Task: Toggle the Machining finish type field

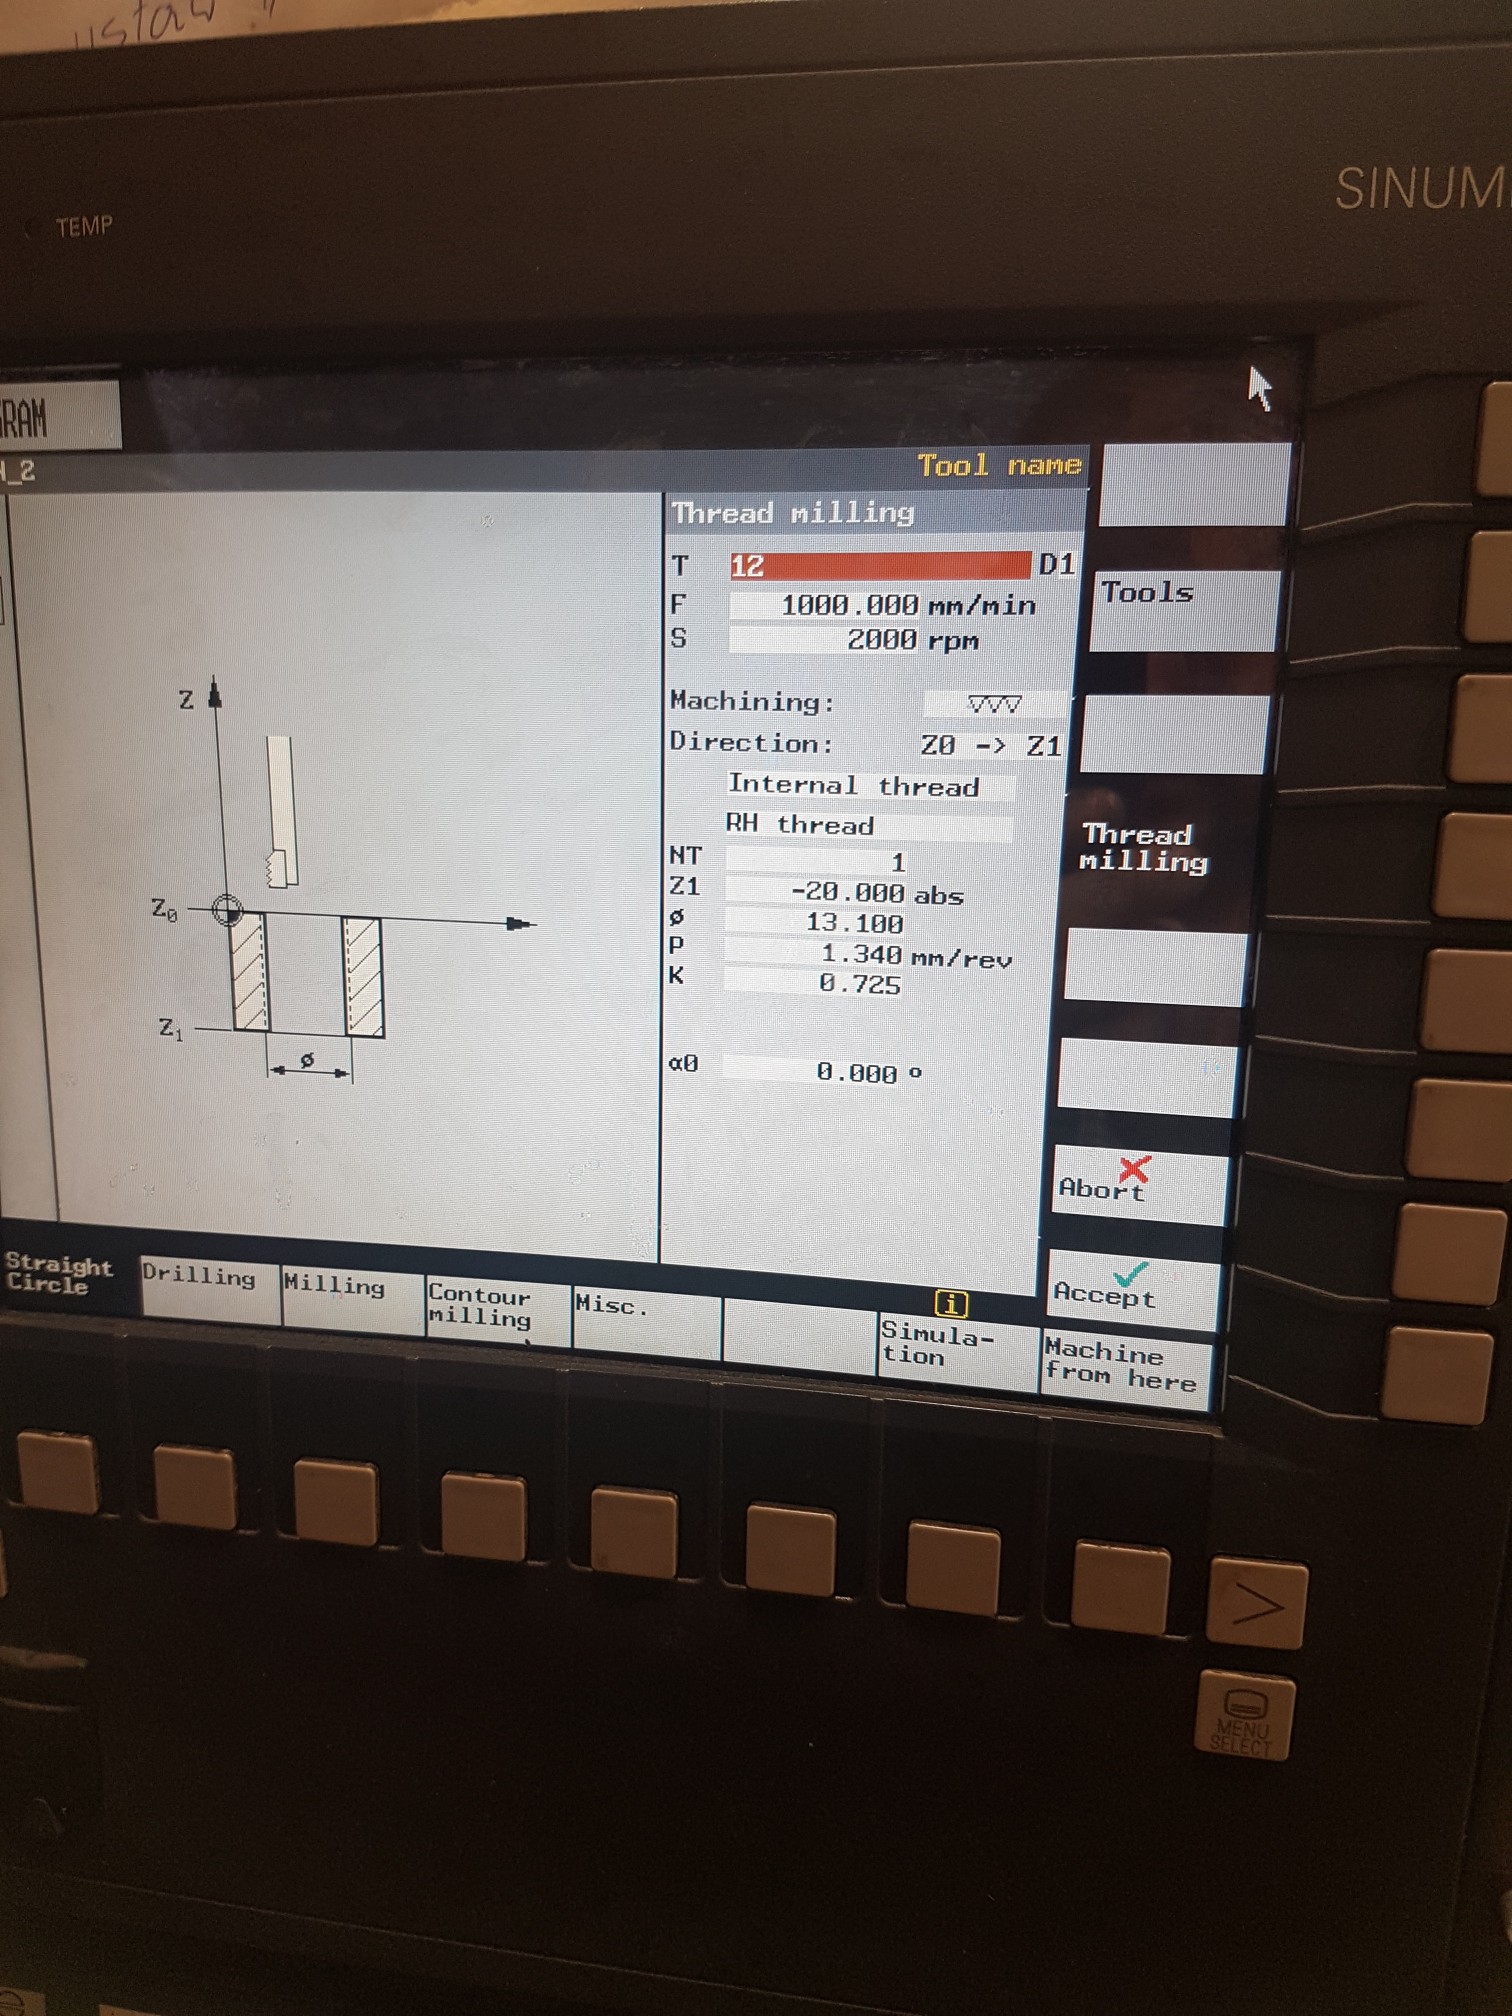Action: [995, 704]
